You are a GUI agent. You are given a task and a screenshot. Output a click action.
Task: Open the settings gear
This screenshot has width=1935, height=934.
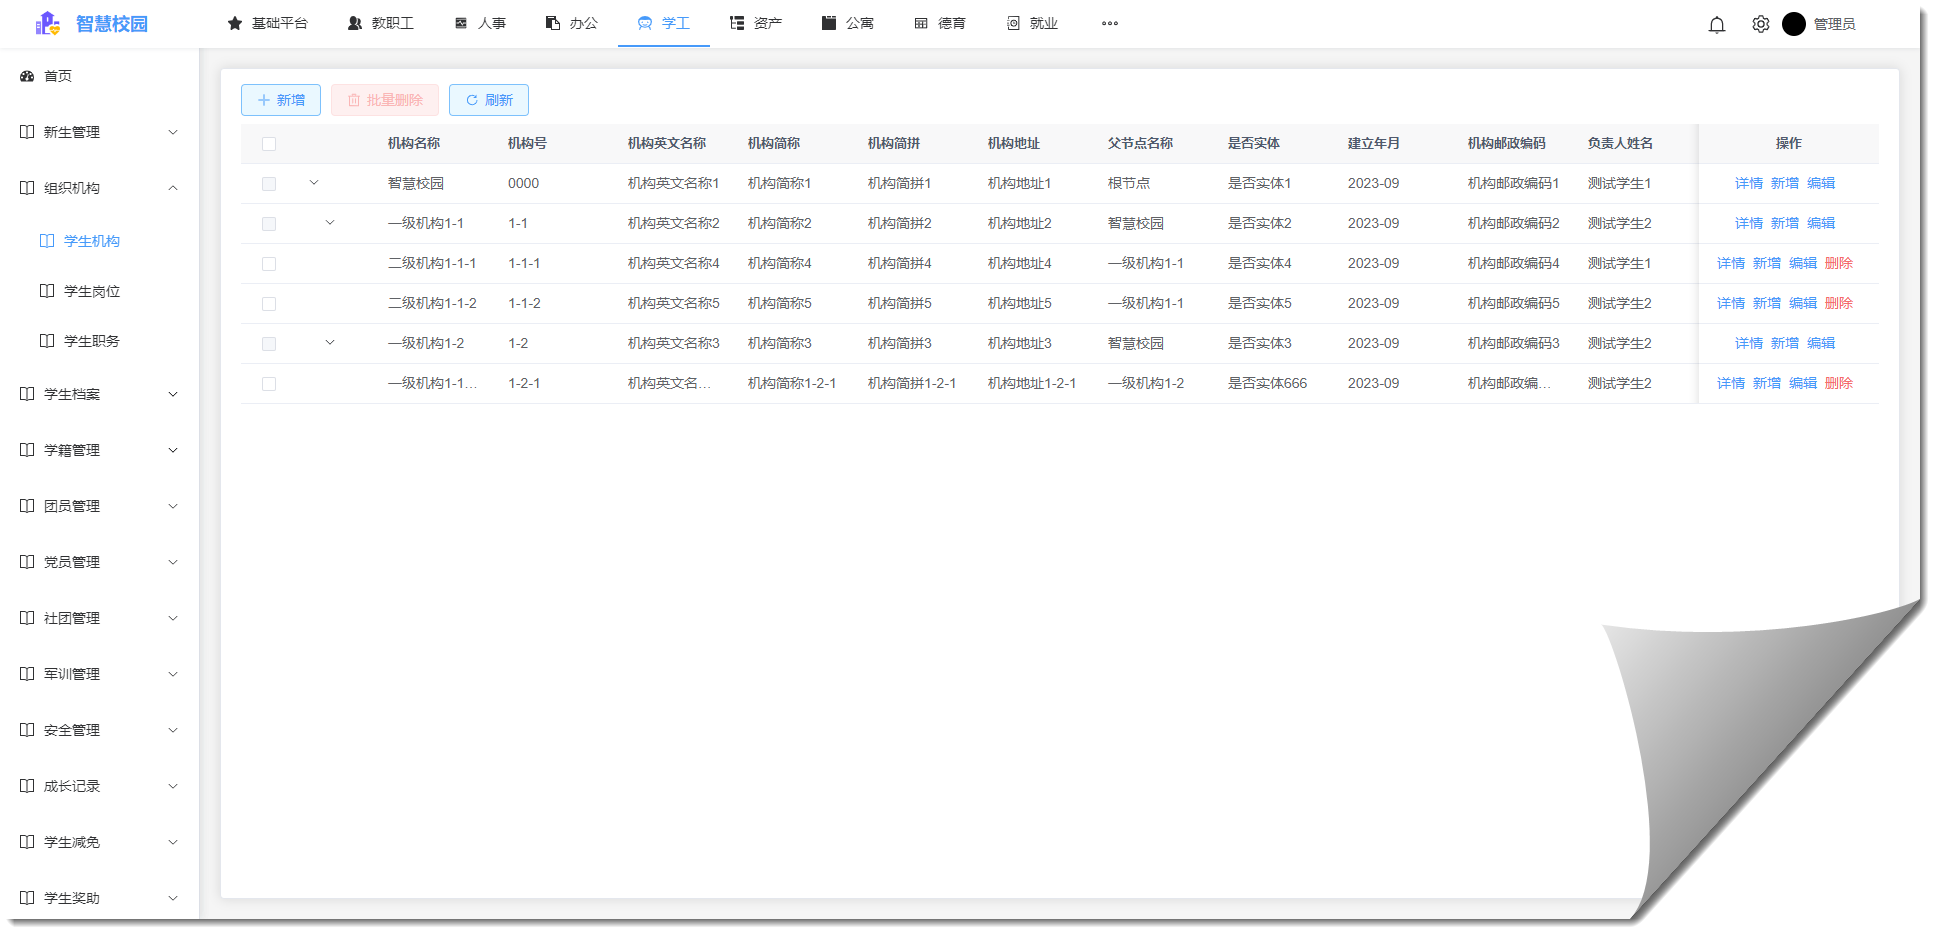(1760, 24)
